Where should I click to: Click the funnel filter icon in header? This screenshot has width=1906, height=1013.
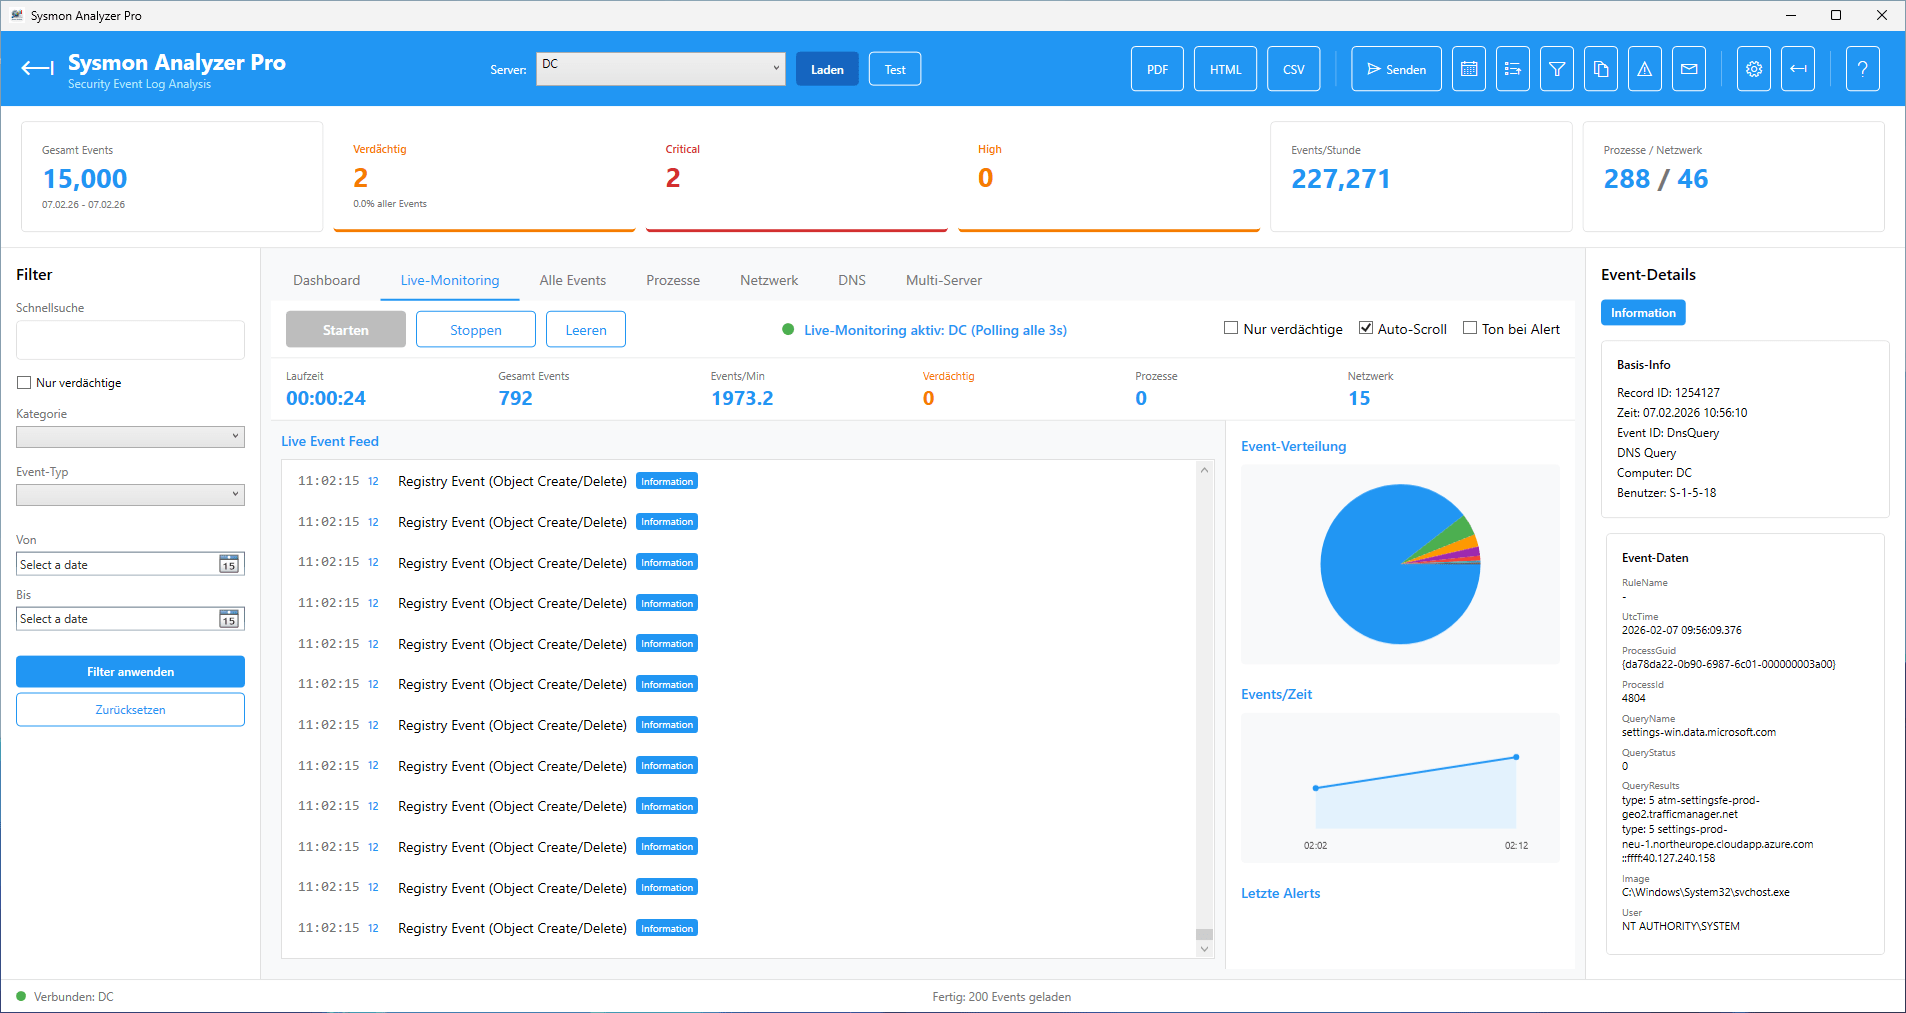tap(1556, 69)
